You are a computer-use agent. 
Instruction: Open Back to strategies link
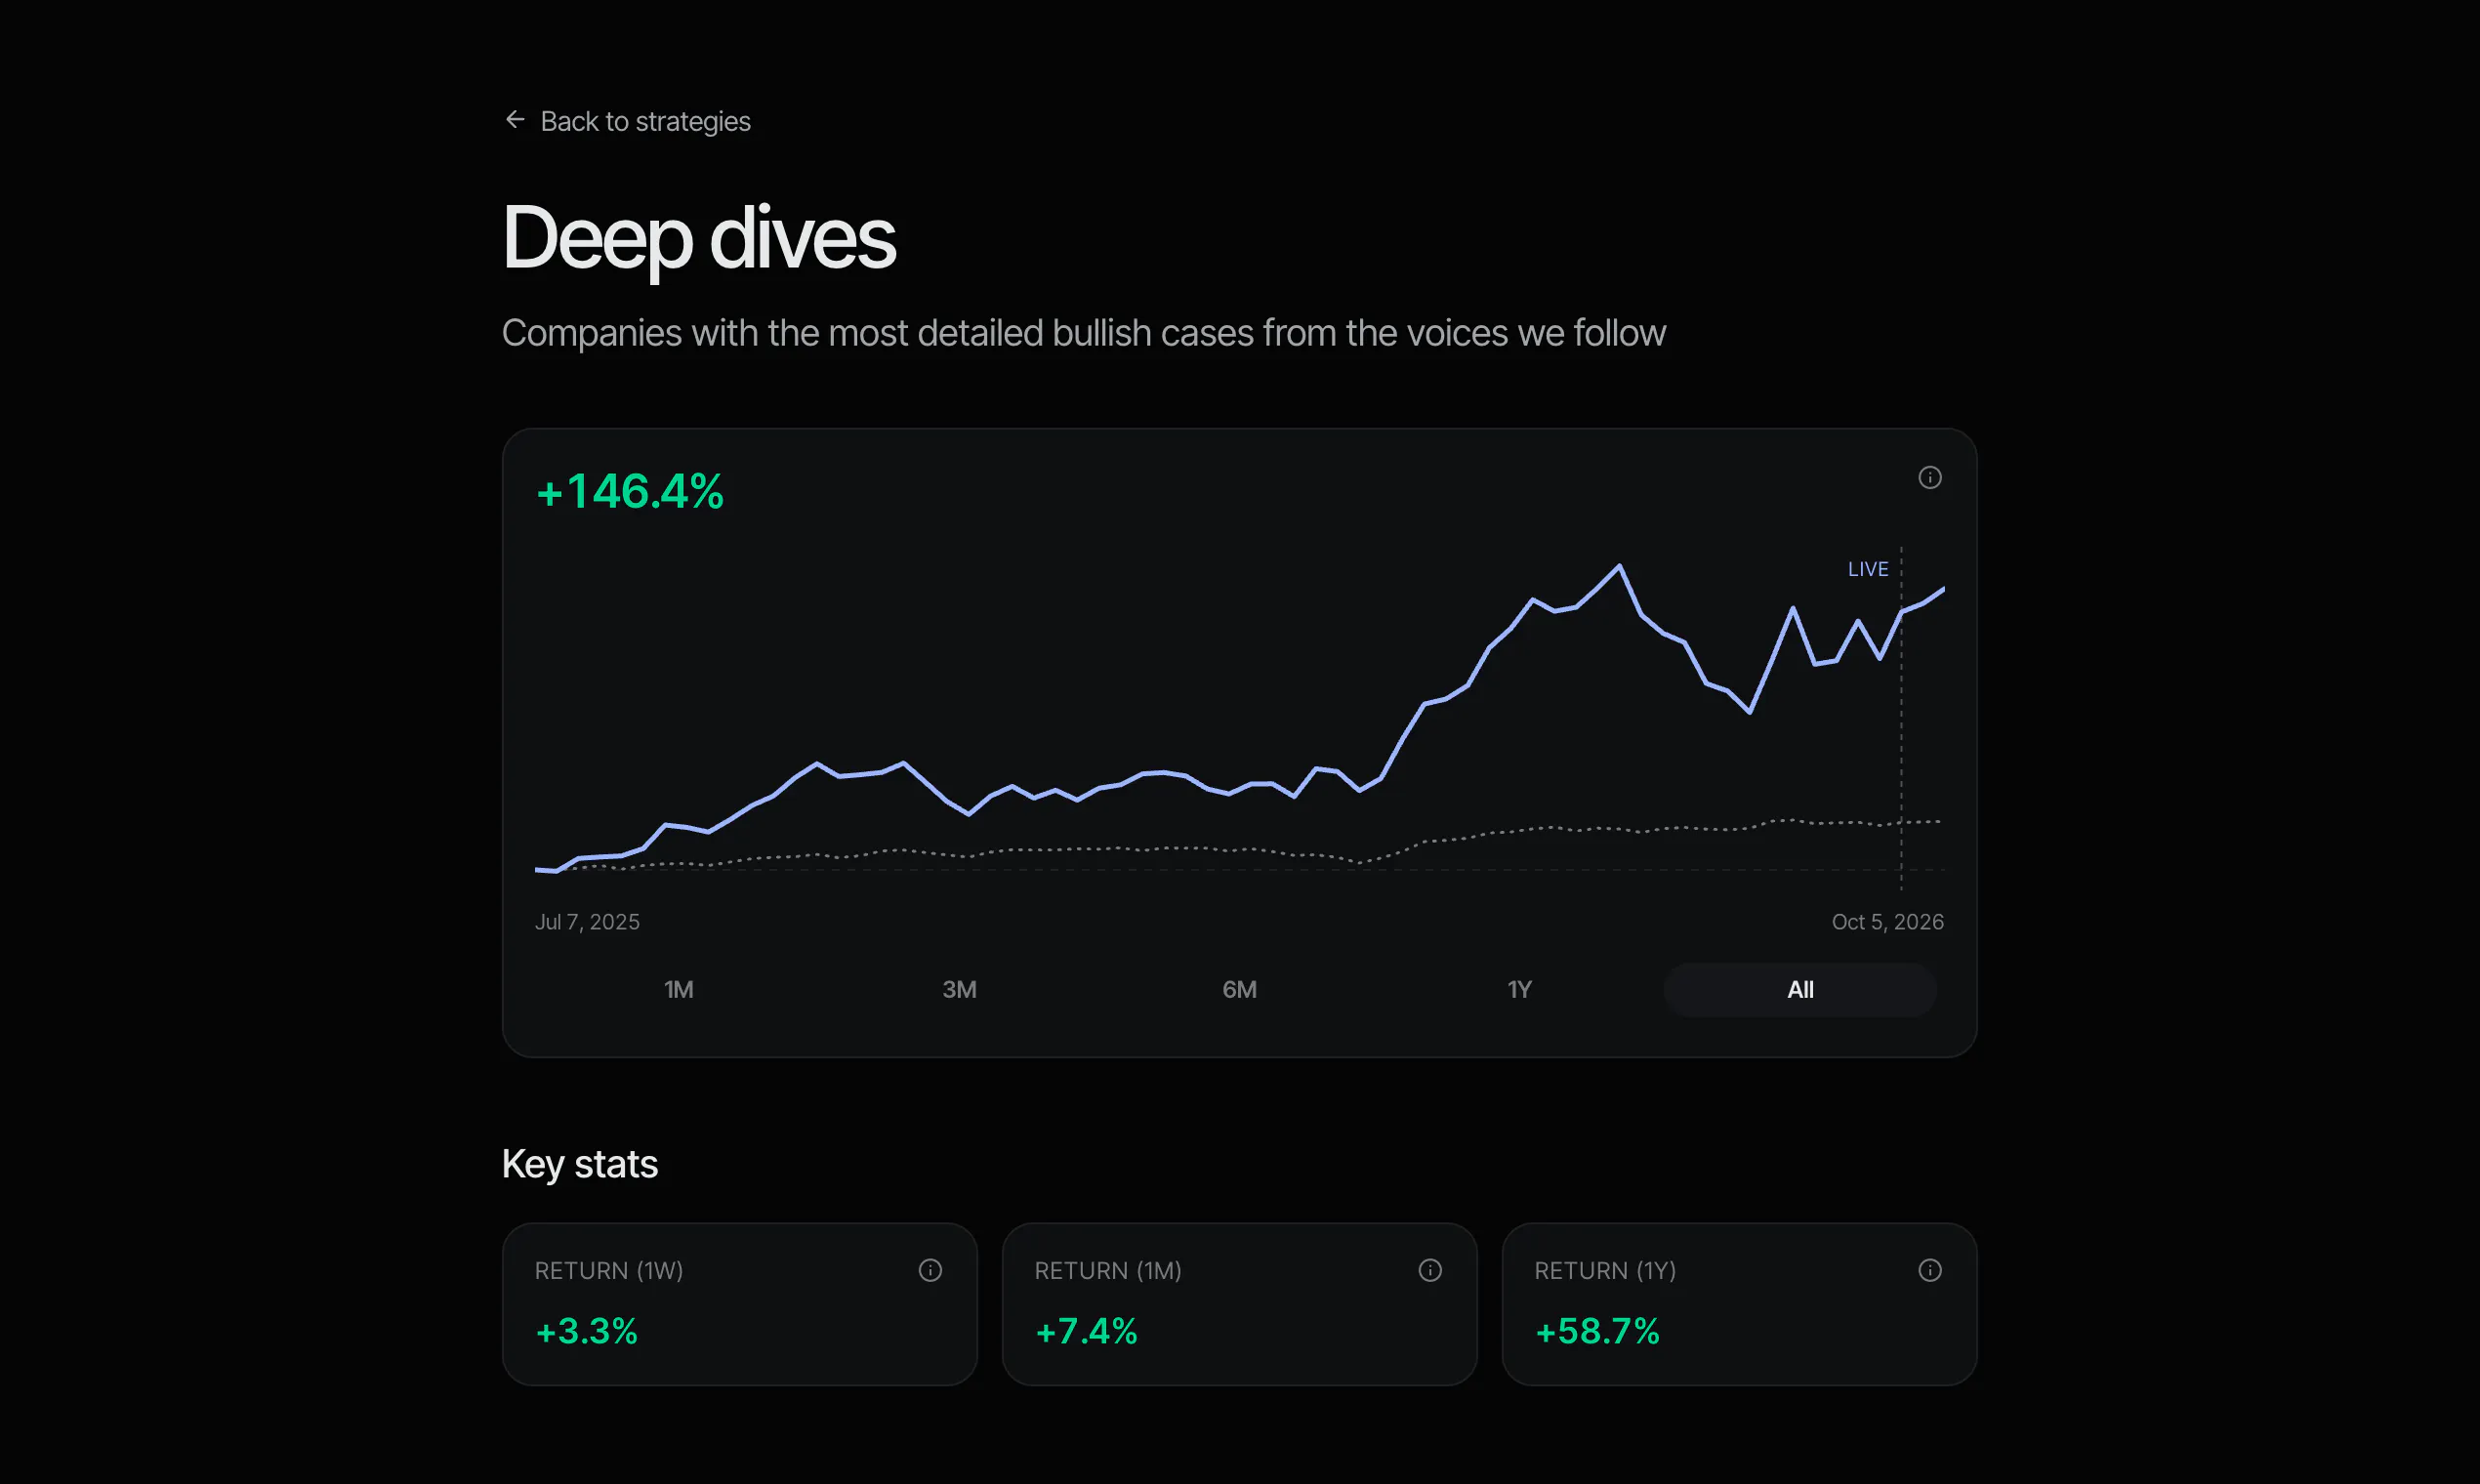pos(627,121)
